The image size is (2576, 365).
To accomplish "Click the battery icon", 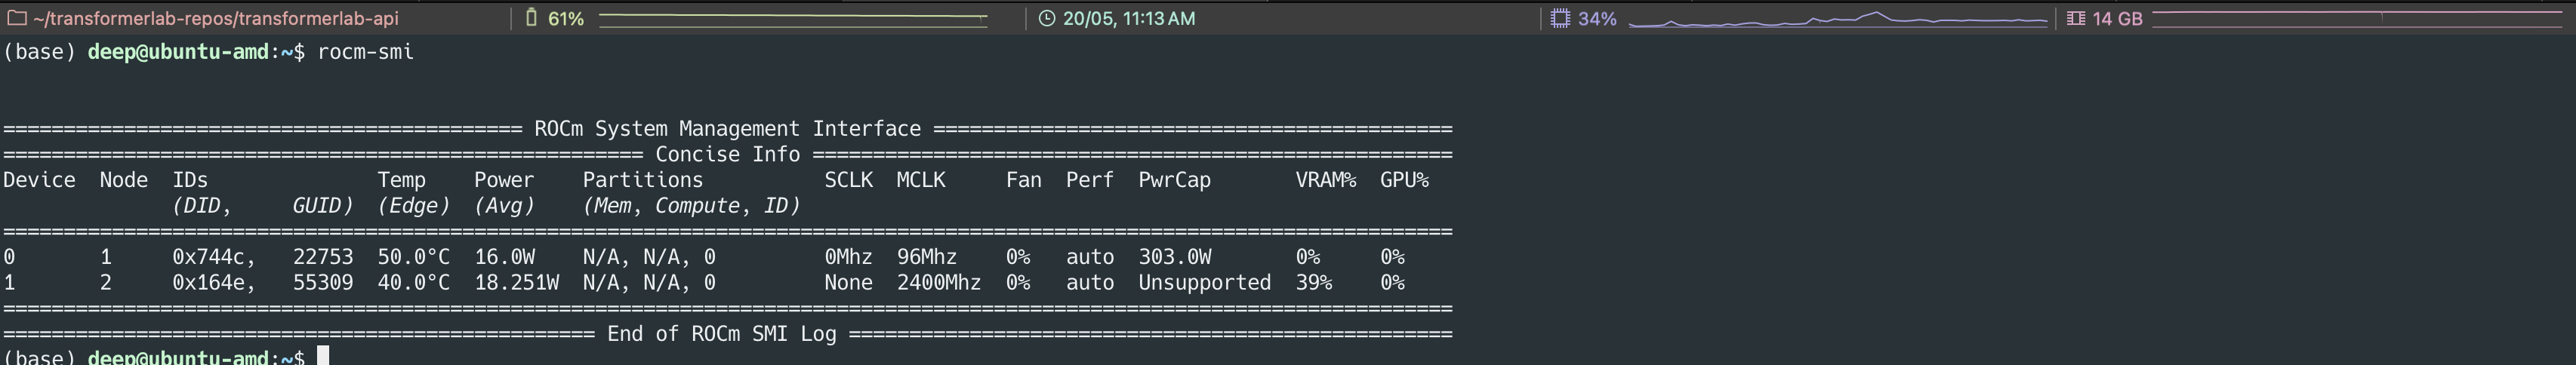I will [532, 18].
